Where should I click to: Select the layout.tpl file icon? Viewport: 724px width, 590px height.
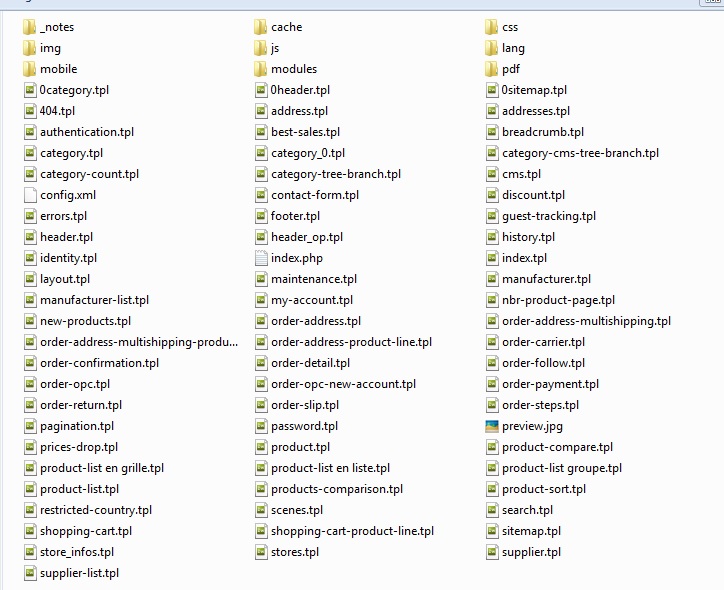click(x=30, y=279)
